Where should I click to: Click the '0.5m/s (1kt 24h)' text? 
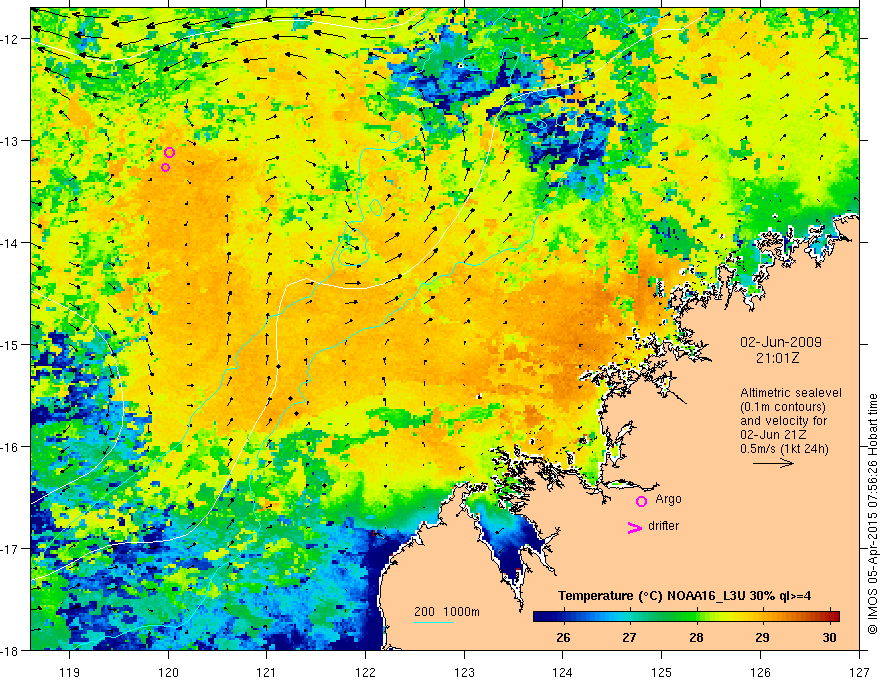784,449
